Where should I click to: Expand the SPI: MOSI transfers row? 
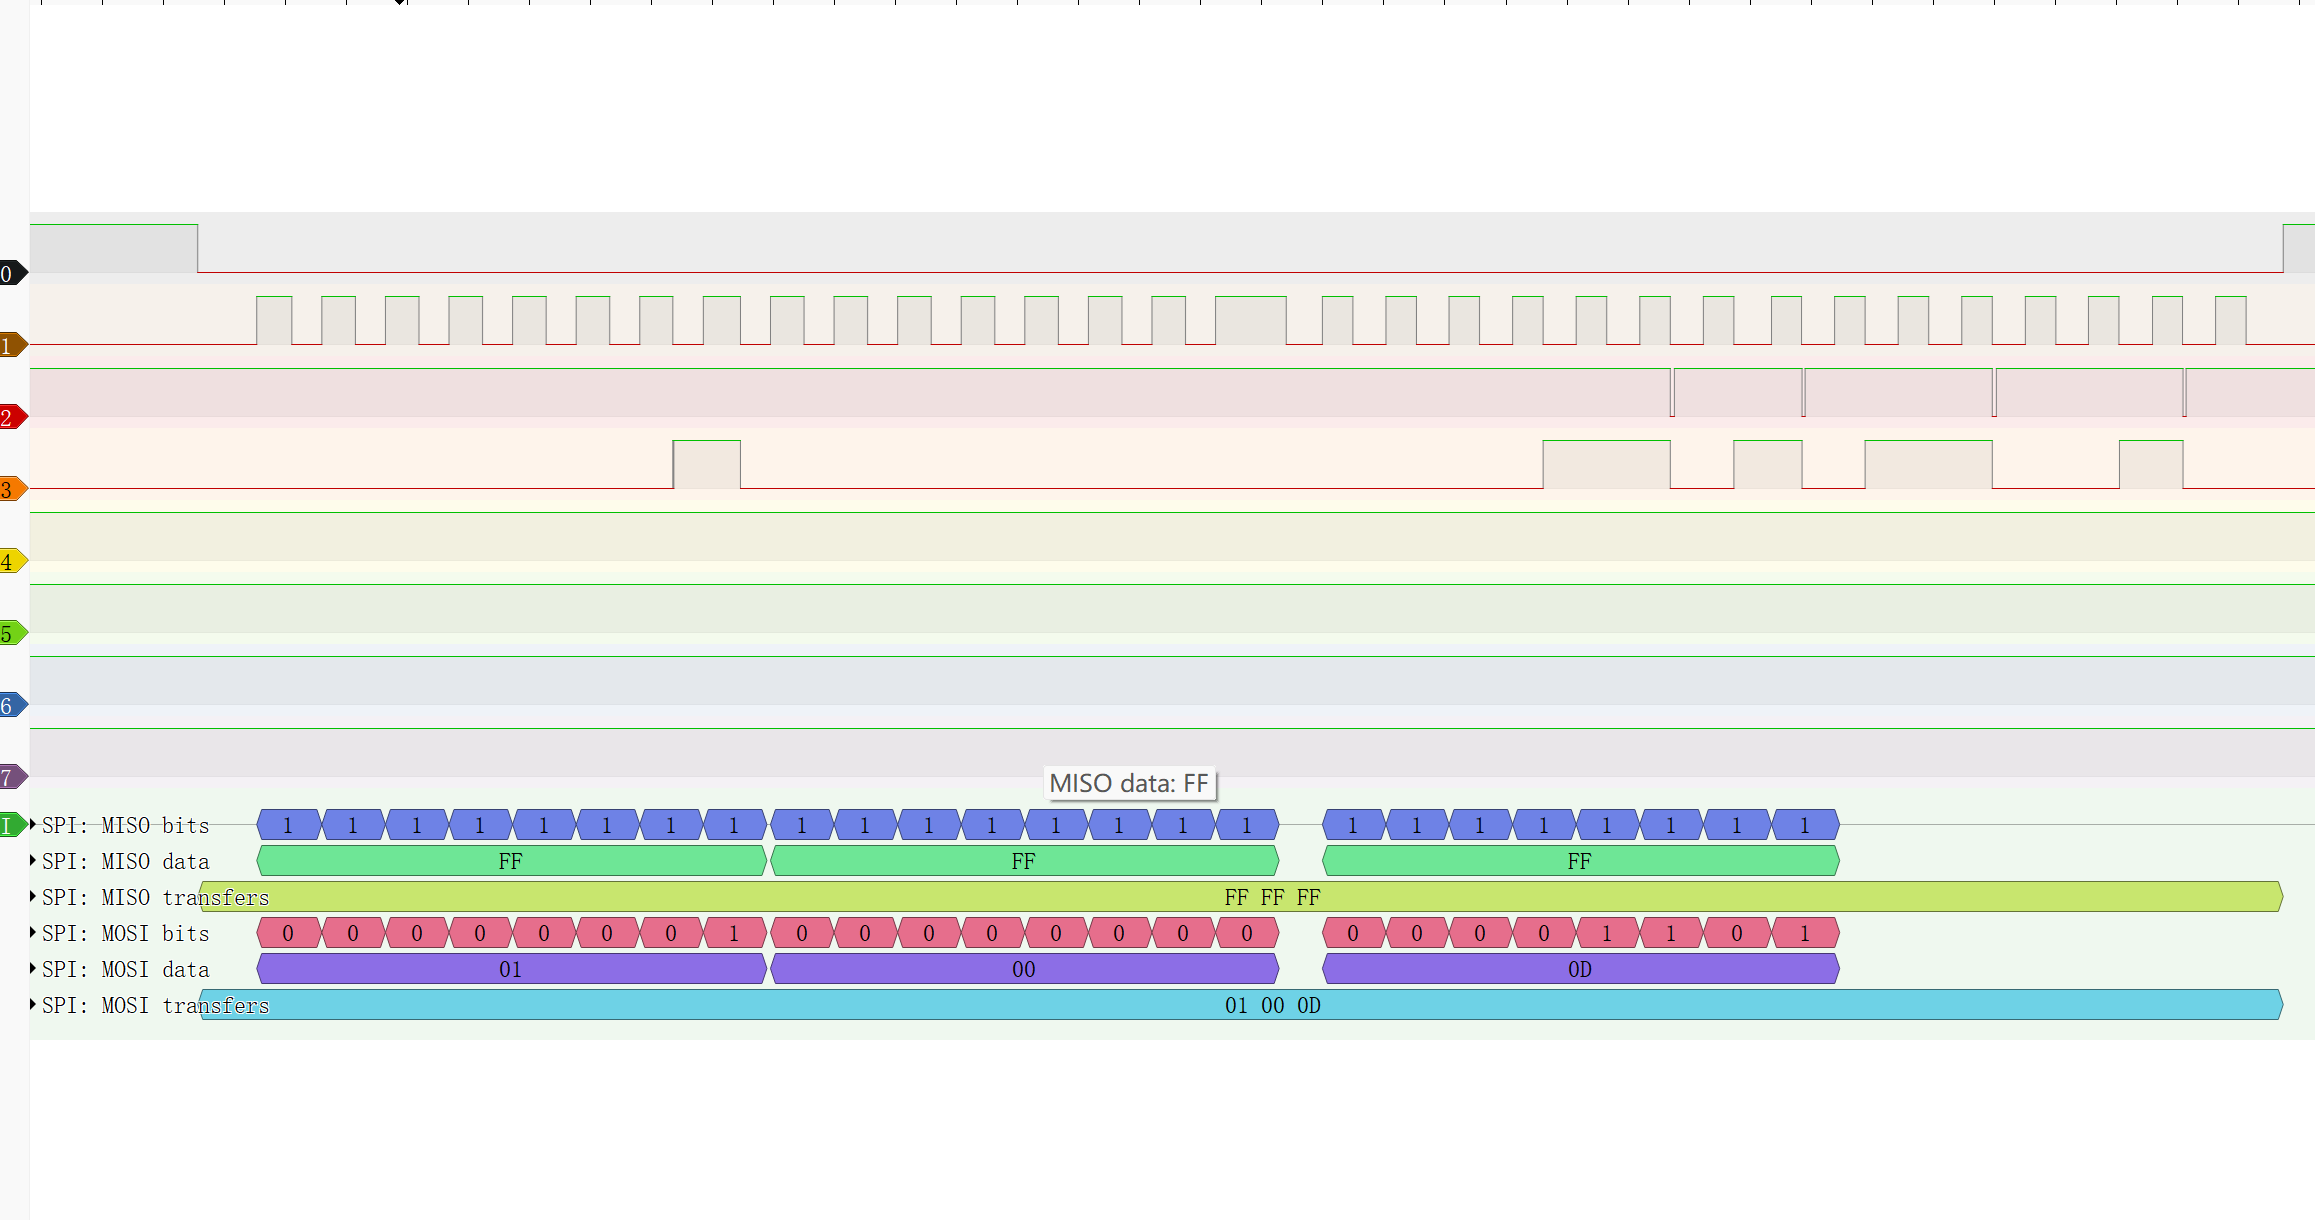point(31,1005)
